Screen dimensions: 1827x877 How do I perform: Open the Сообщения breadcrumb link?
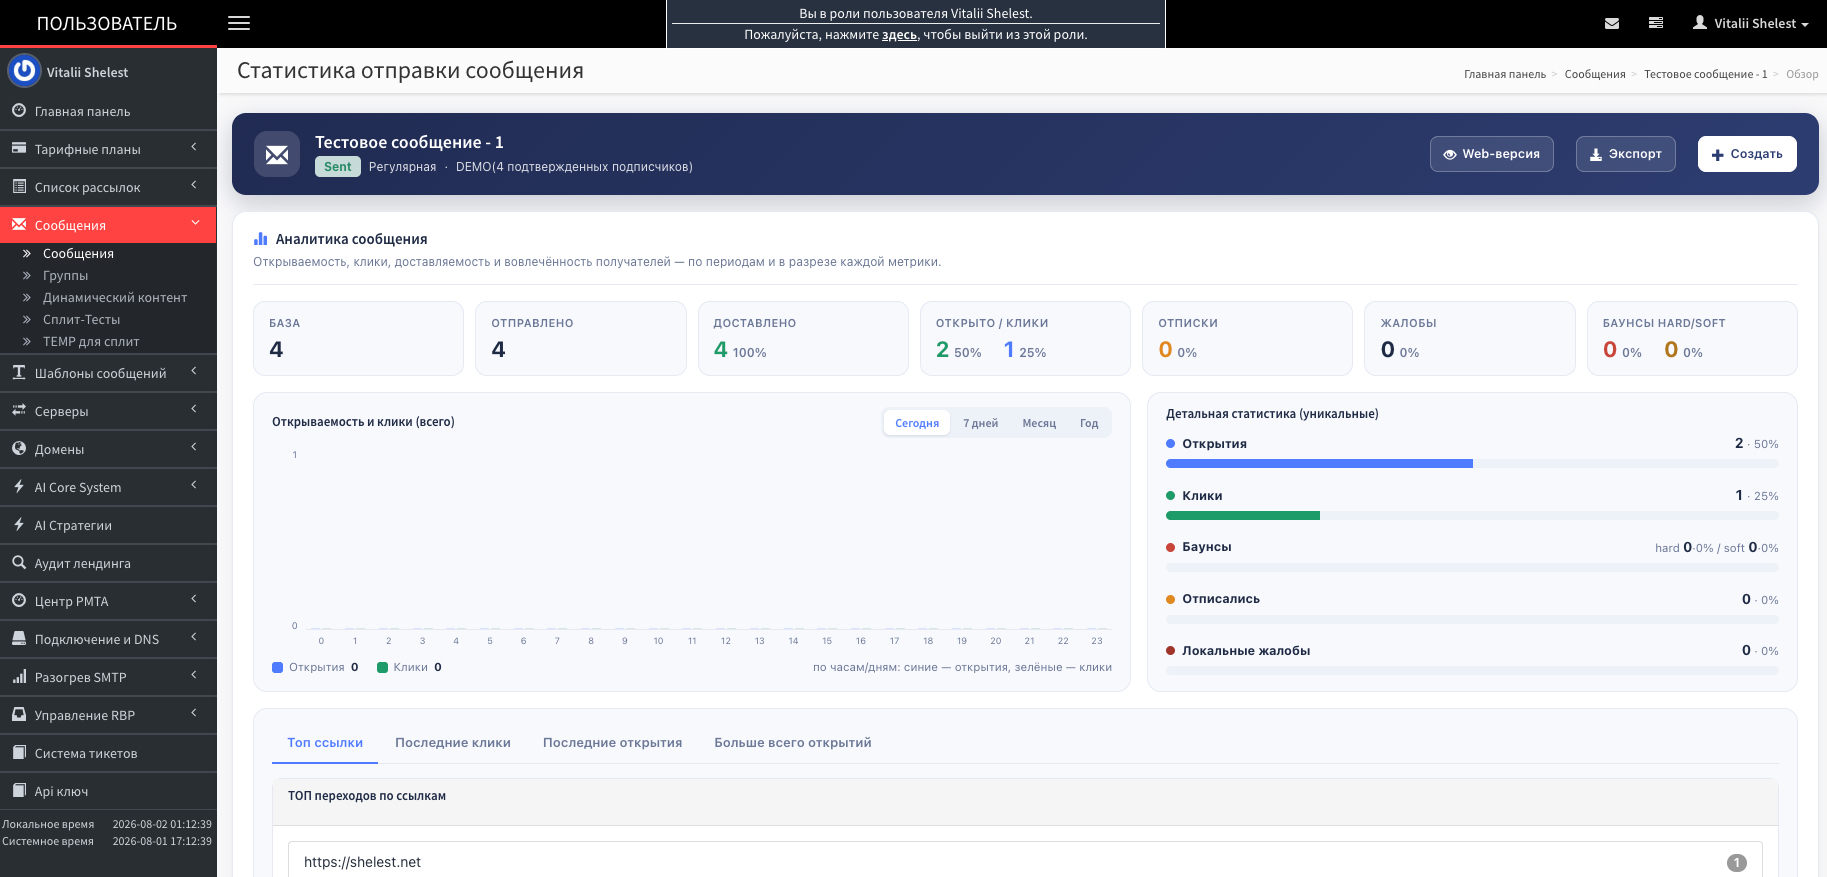tap(1595, 74)
